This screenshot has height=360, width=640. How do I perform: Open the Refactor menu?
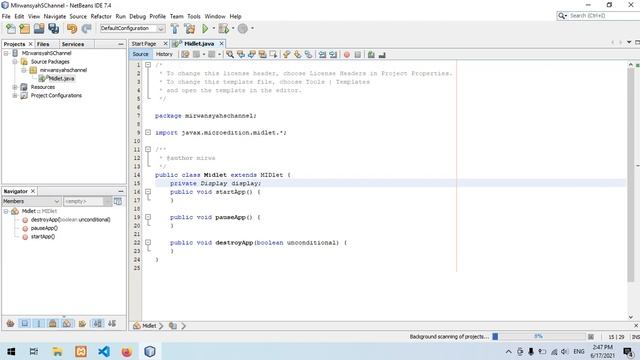(x=101, y=16)
